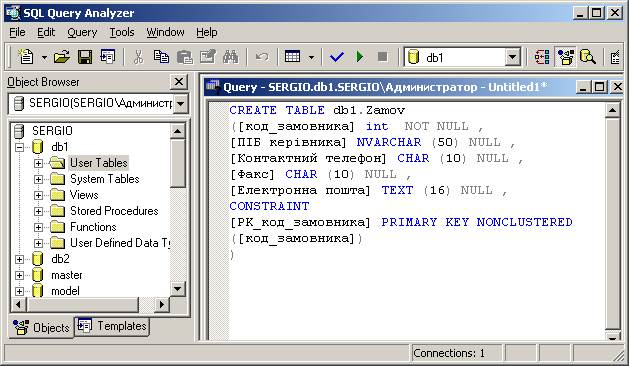Open the SERGIO server connection dropdown
The width and height of the screenshot is (629, 366).
click(181, 104)
